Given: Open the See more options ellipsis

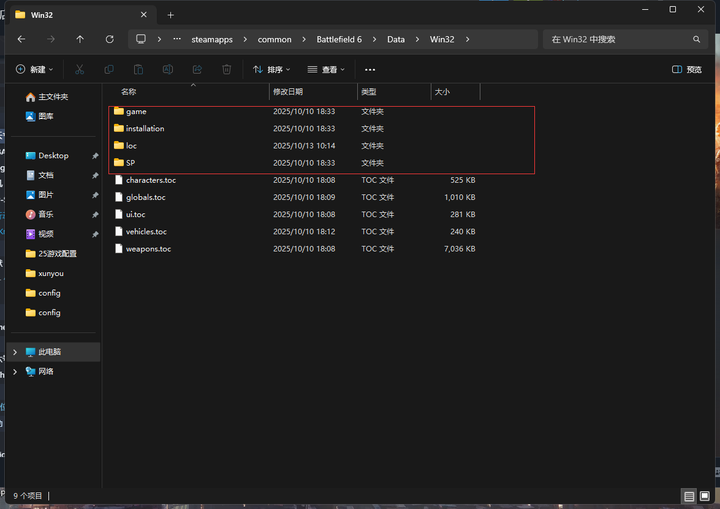Looking at the screenshot, I should coord(370,70).
